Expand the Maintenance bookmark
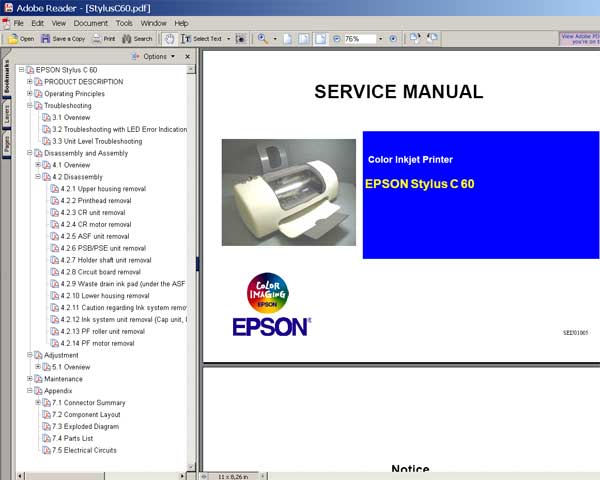Image resolution: width=600 pixels, height=480 pixels. (x=29, y=379)
